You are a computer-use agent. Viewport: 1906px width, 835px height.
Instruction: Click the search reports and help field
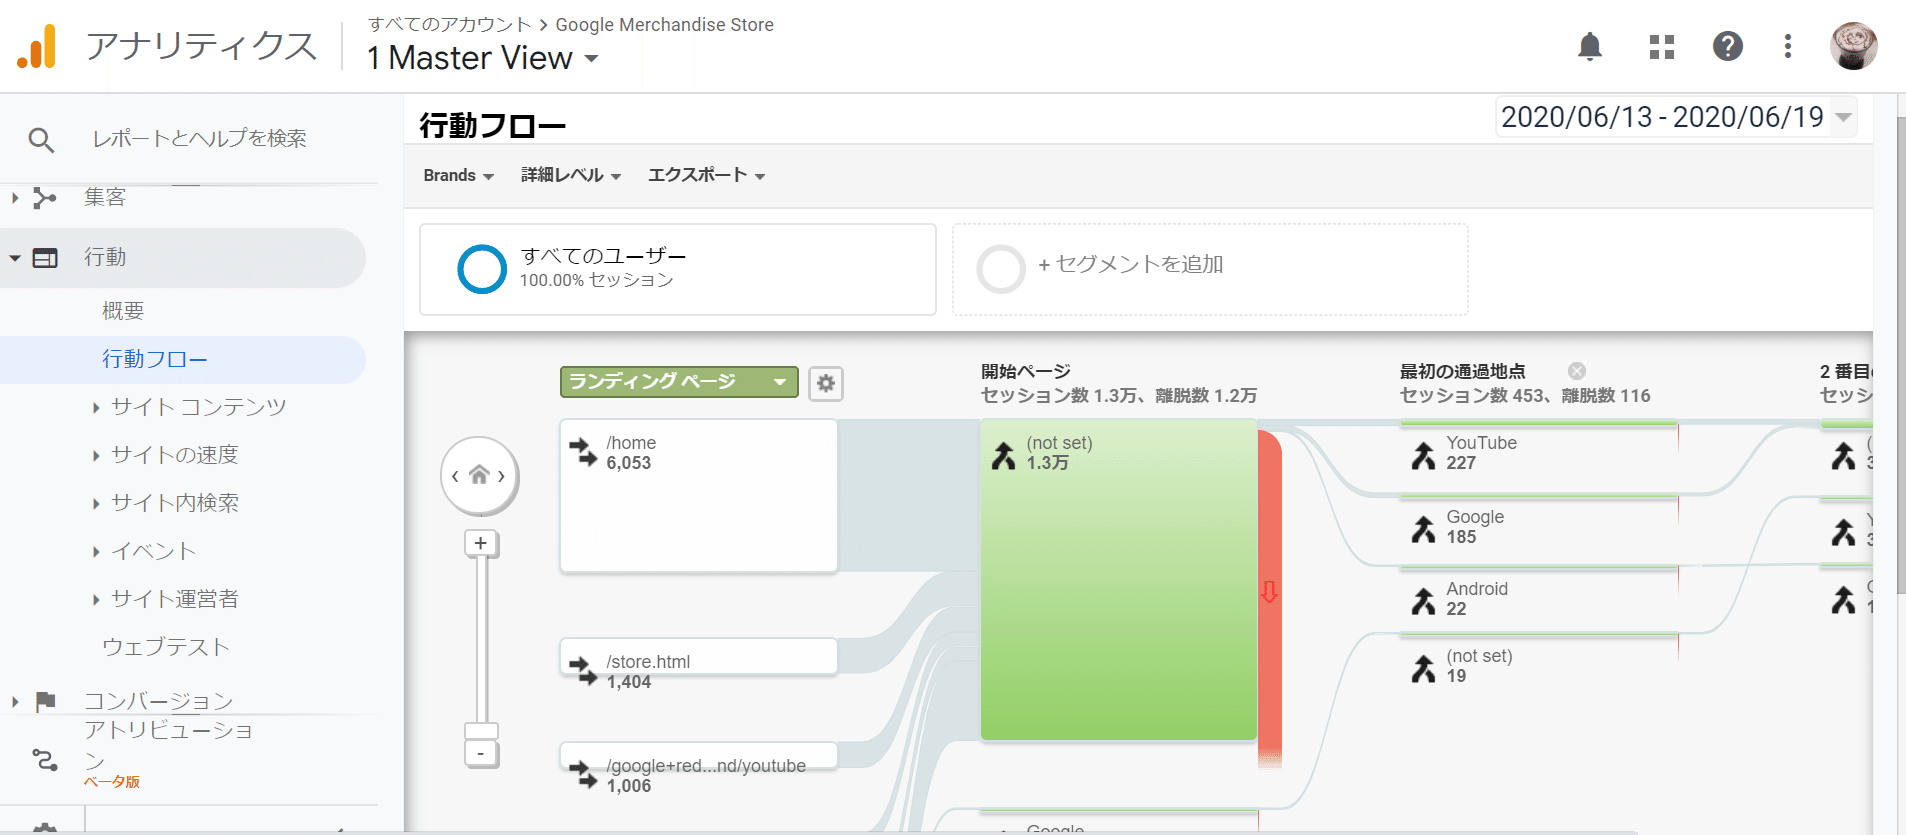coord(200,139)
